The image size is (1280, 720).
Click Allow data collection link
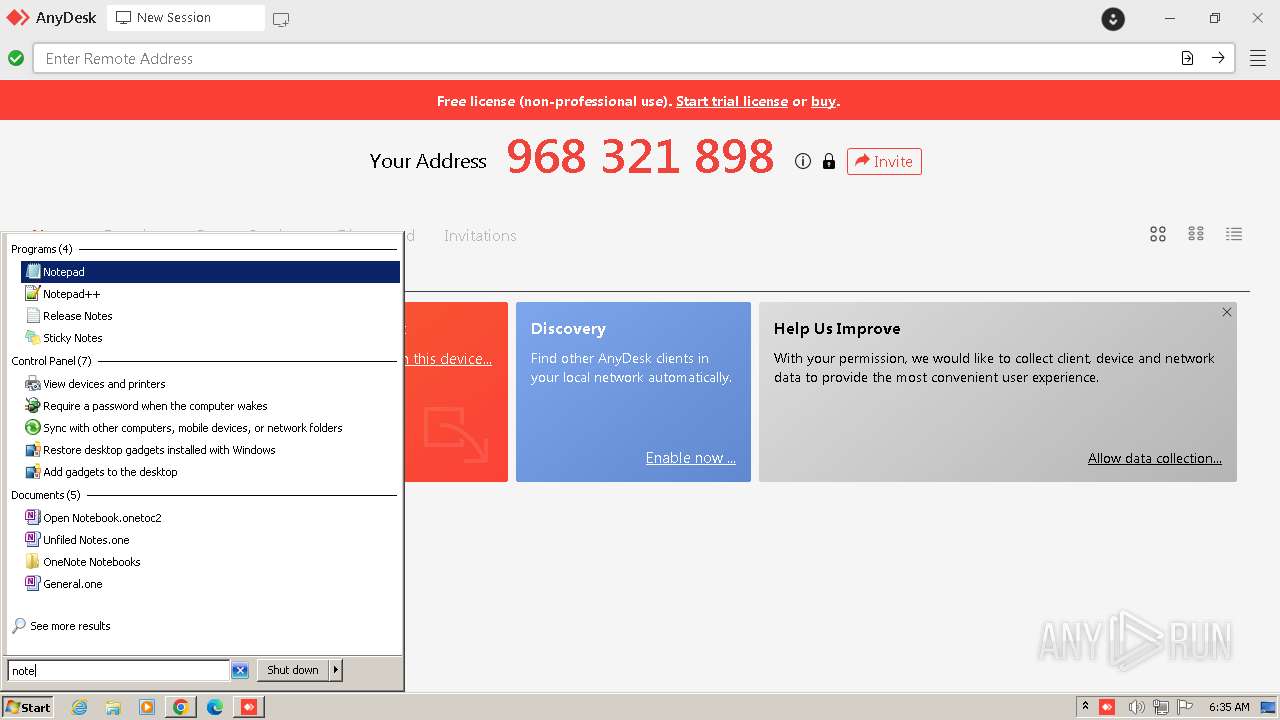(1155, 458)
